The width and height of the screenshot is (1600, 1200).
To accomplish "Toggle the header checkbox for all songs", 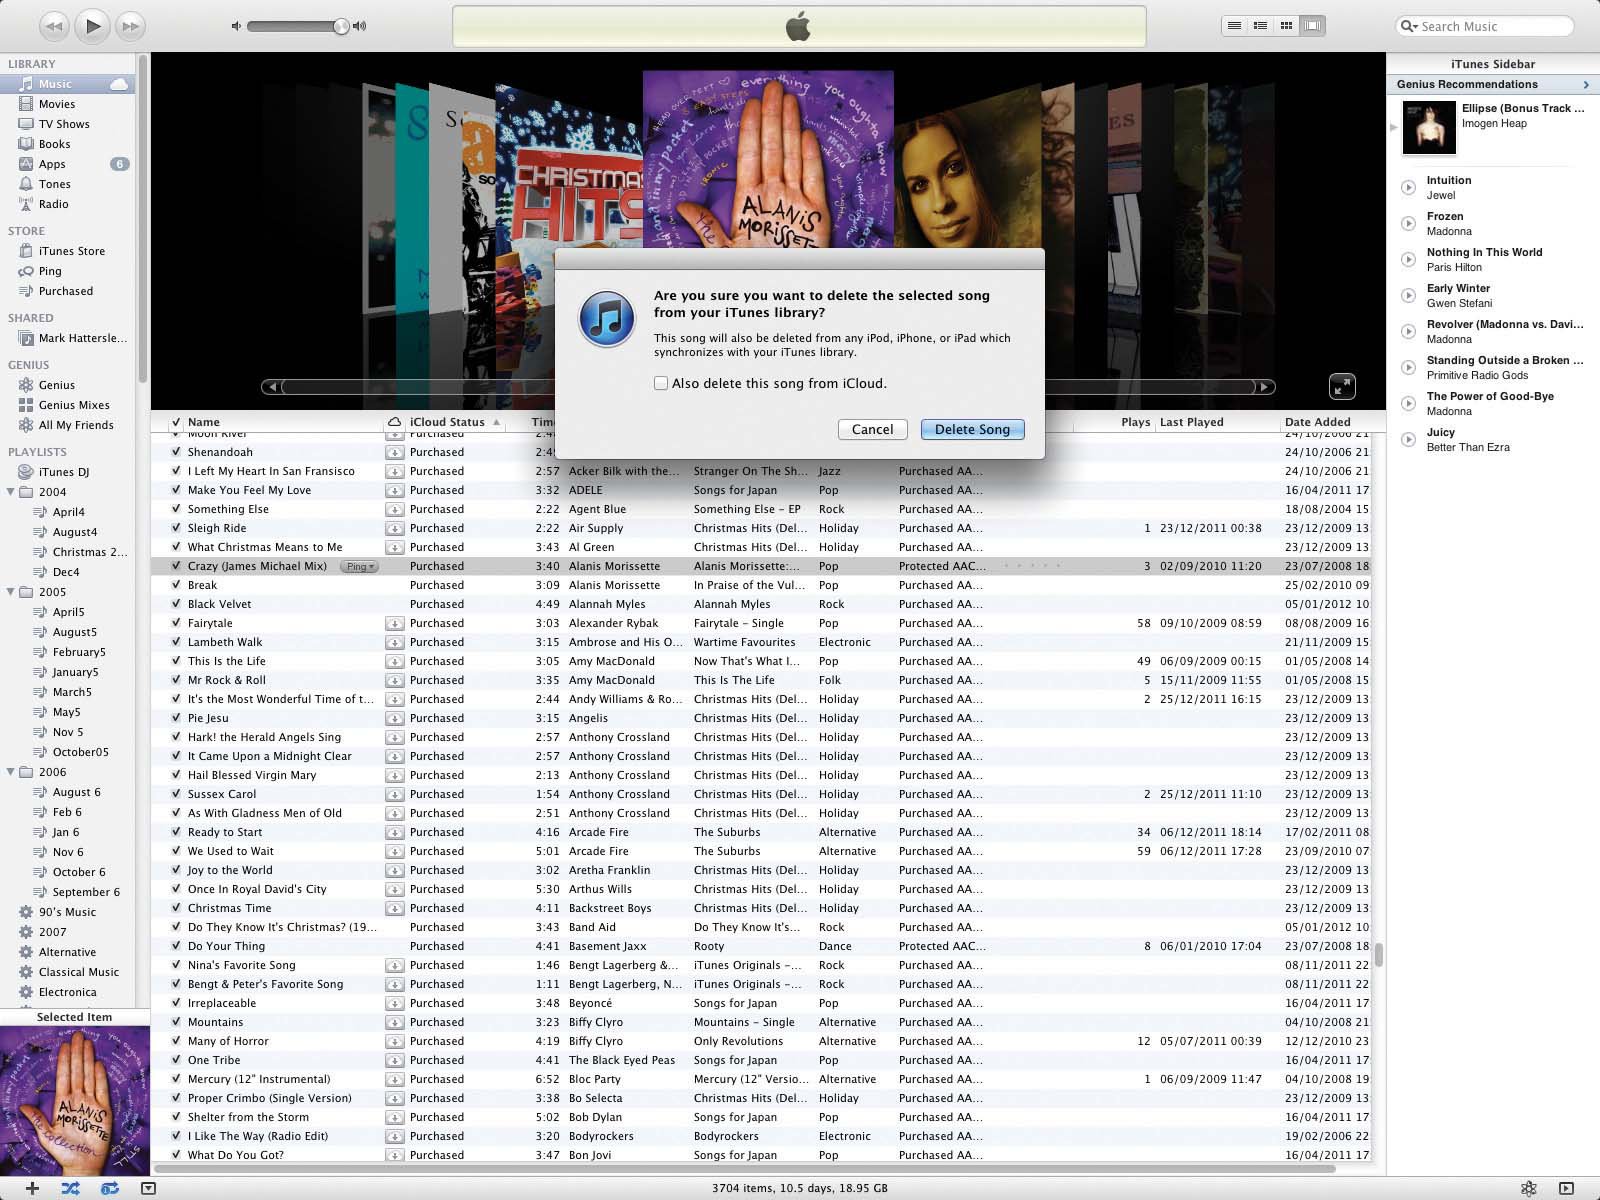I will [176, 422].
